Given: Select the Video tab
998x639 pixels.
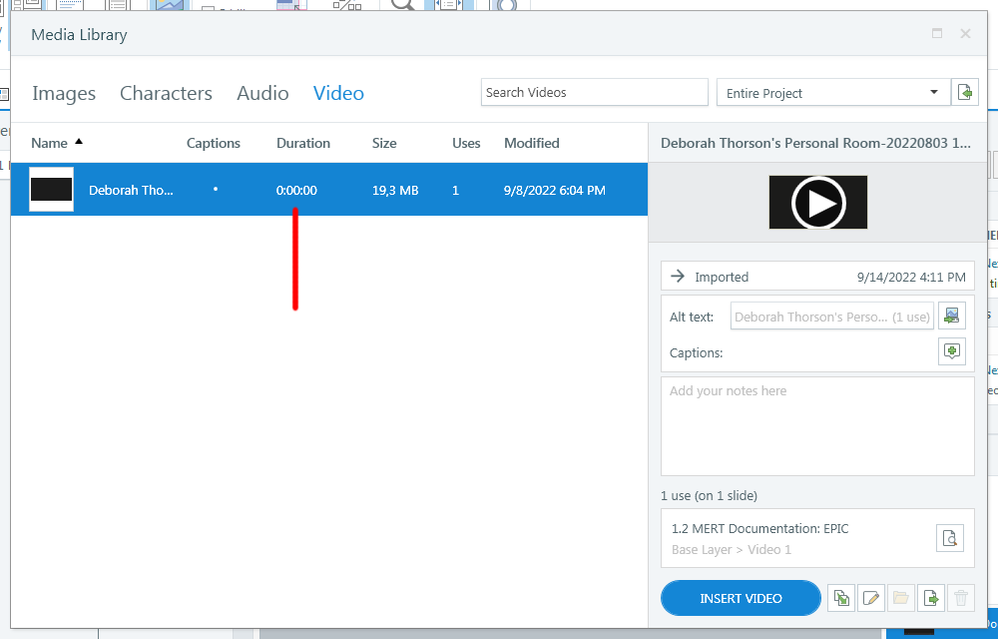Looking at the screenshot, I should coord(339,93).
